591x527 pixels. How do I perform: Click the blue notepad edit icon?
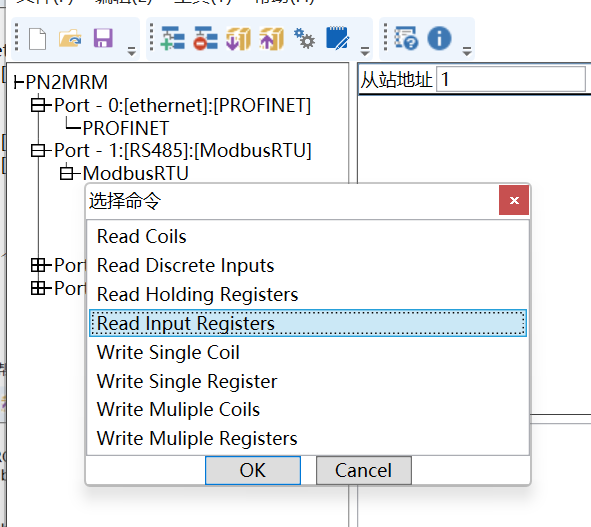337,38
